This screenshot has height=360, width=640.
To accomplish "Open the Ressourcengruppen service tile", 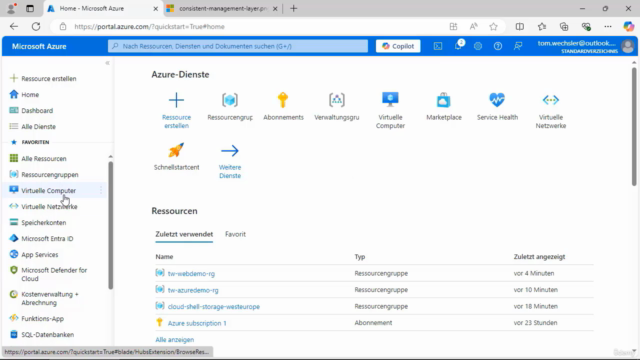I will click(230, 107).
